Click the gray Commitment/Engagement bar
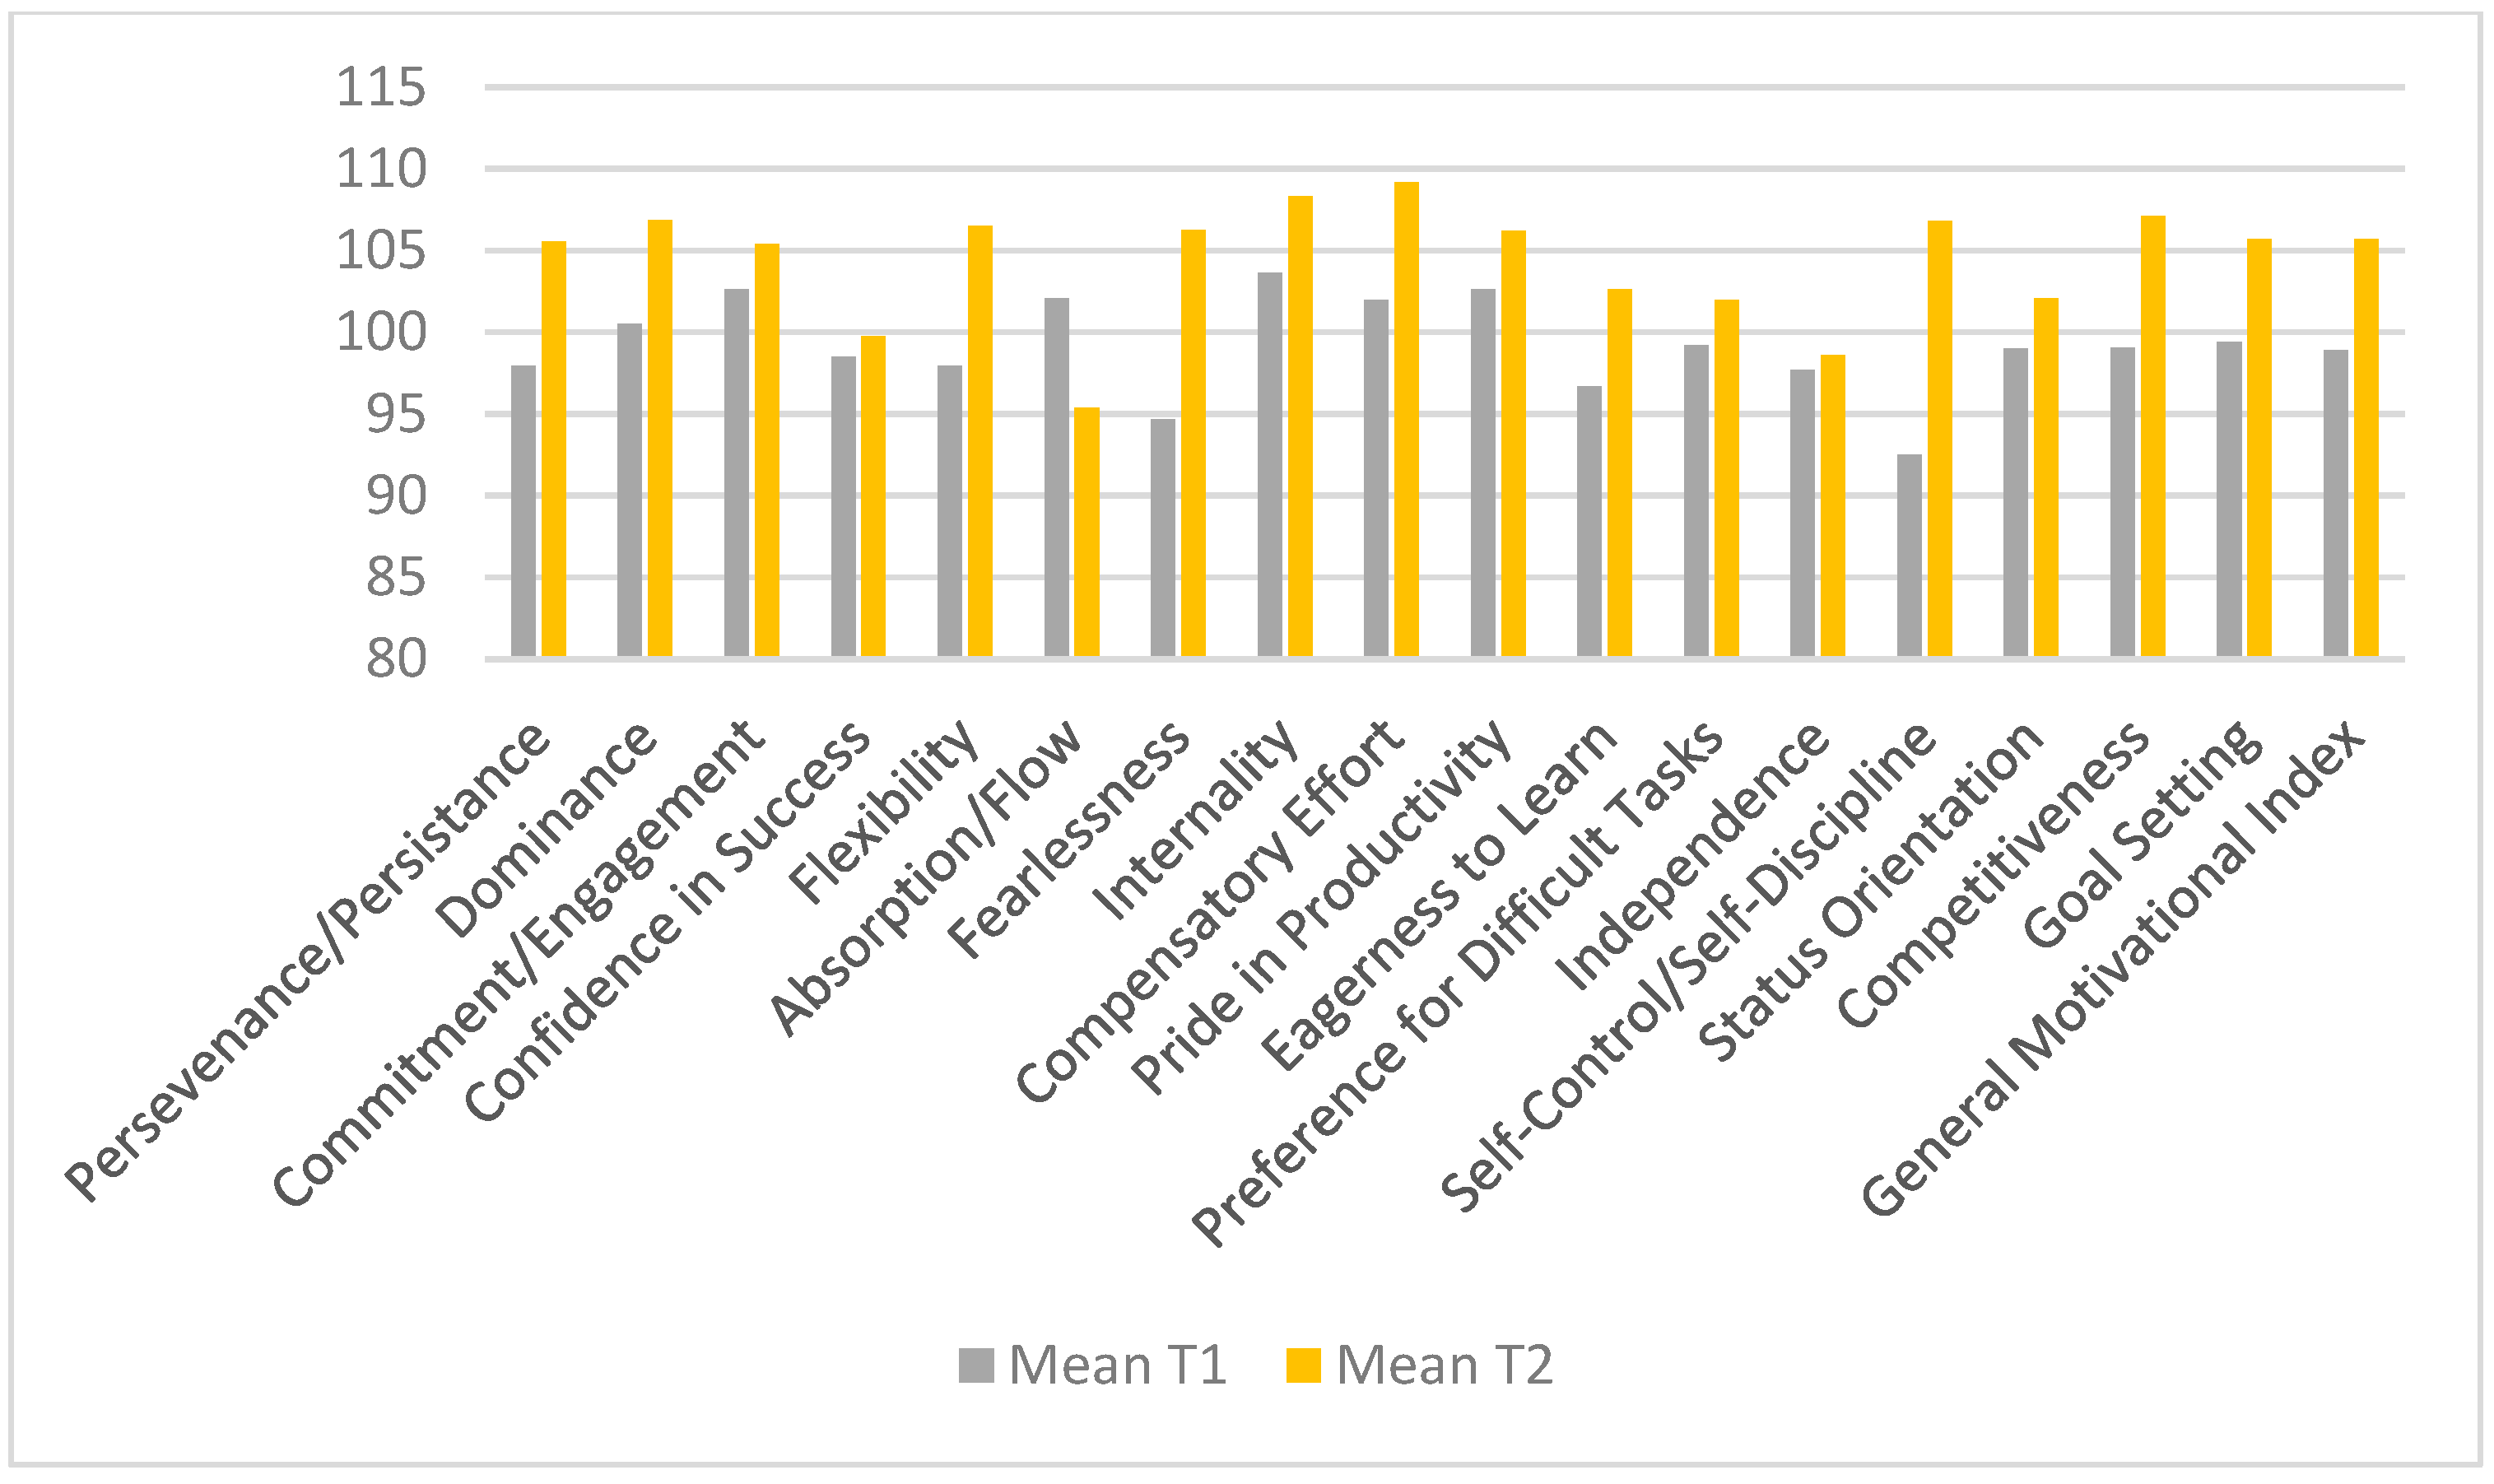This screenshot has width=2494, height=1484. pyautogui.click(x=736, y=473)
